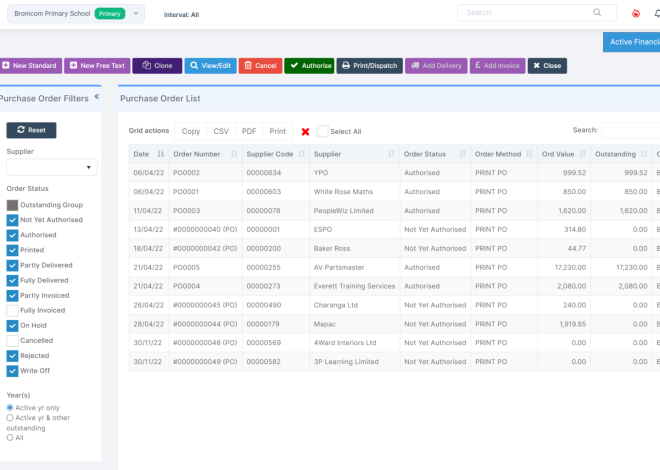Click the magnifier icon in top search
The width and height of the screenshot is (660, 470).
[597, 12]
